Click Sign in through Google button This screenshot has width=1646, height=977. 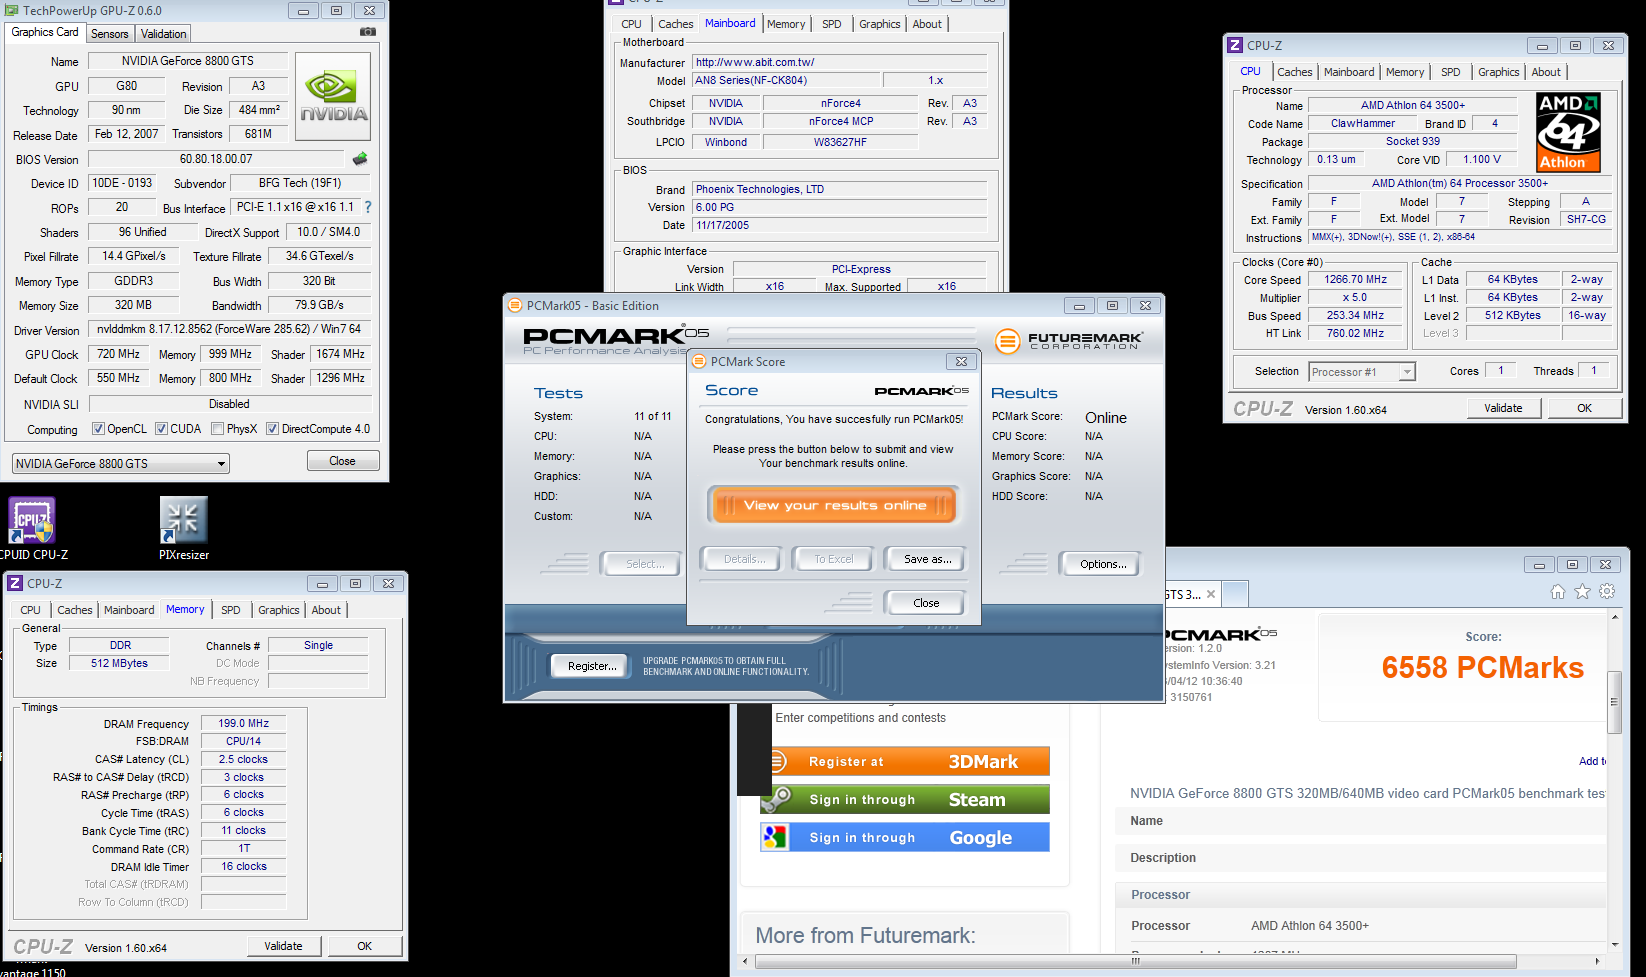tap(905, 837)
